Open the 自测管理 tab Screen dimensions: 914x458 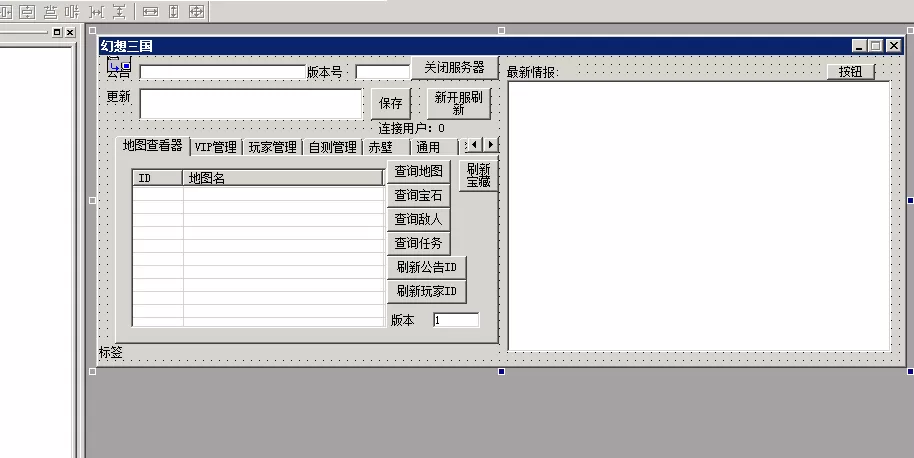point(332,147)
